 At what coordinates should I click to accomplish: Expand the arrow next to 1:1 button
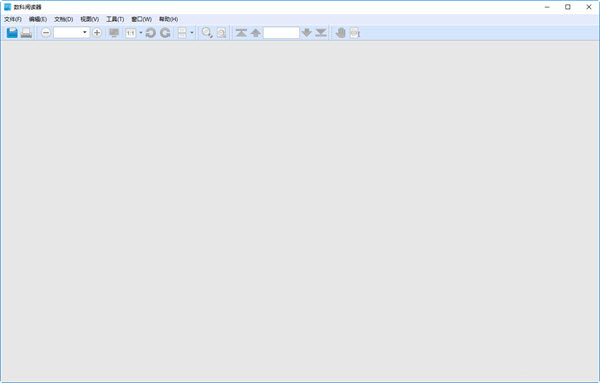click(140, 33)
